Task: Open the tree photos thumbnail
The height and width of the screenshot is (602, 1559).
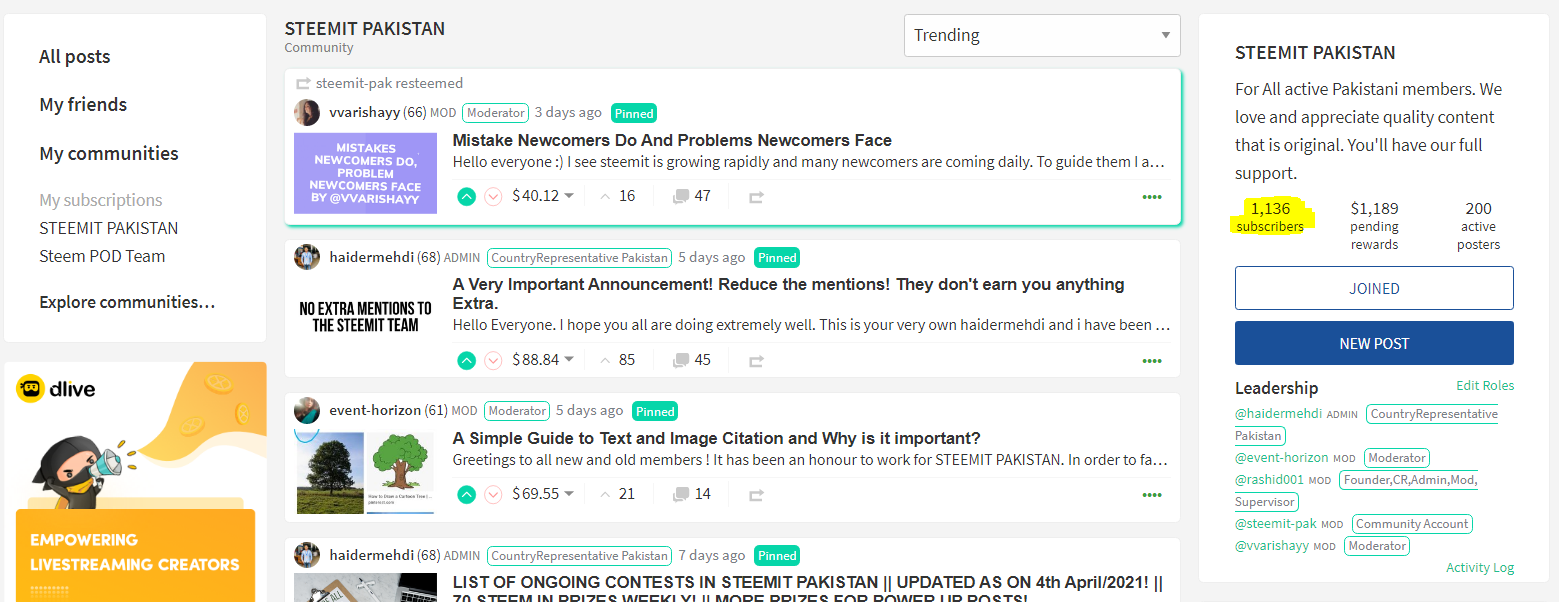Action: [365, 473]
